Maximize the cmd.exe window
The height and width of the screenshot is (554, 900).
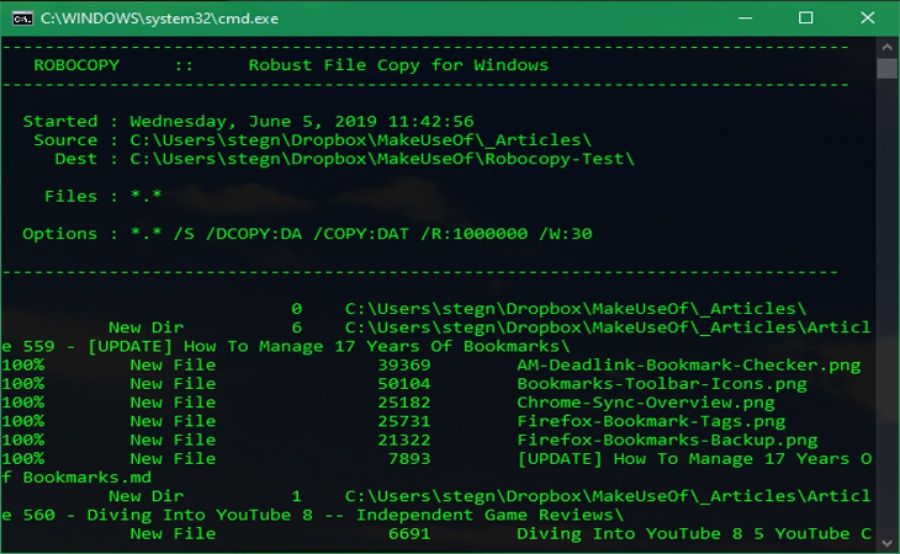806,18
